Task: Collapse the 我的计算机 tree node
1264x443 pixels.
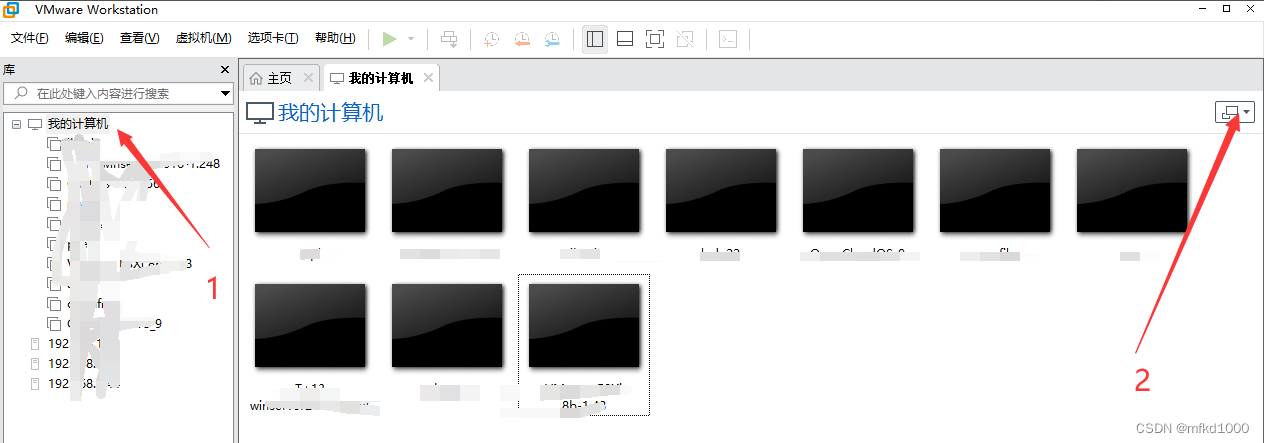Action: tap(17, 124)
